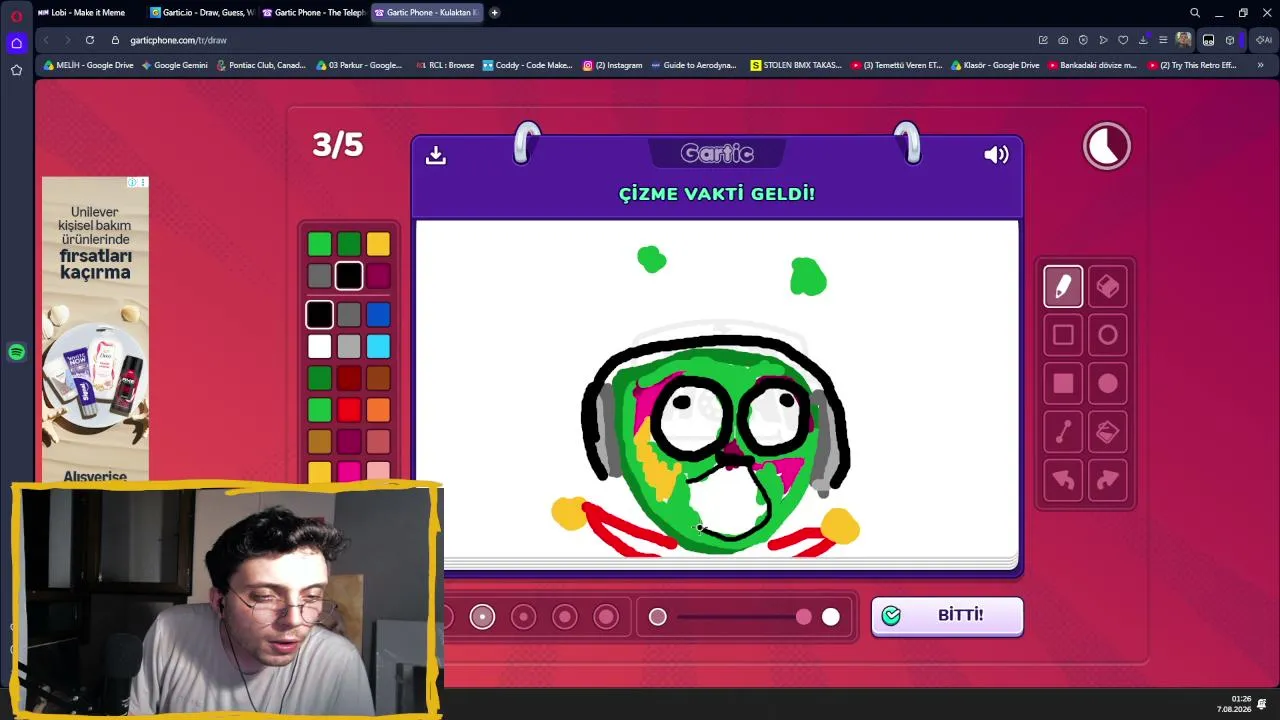Select the eraser tool
1280x720 pixels.
click(x=1107, y=287)
